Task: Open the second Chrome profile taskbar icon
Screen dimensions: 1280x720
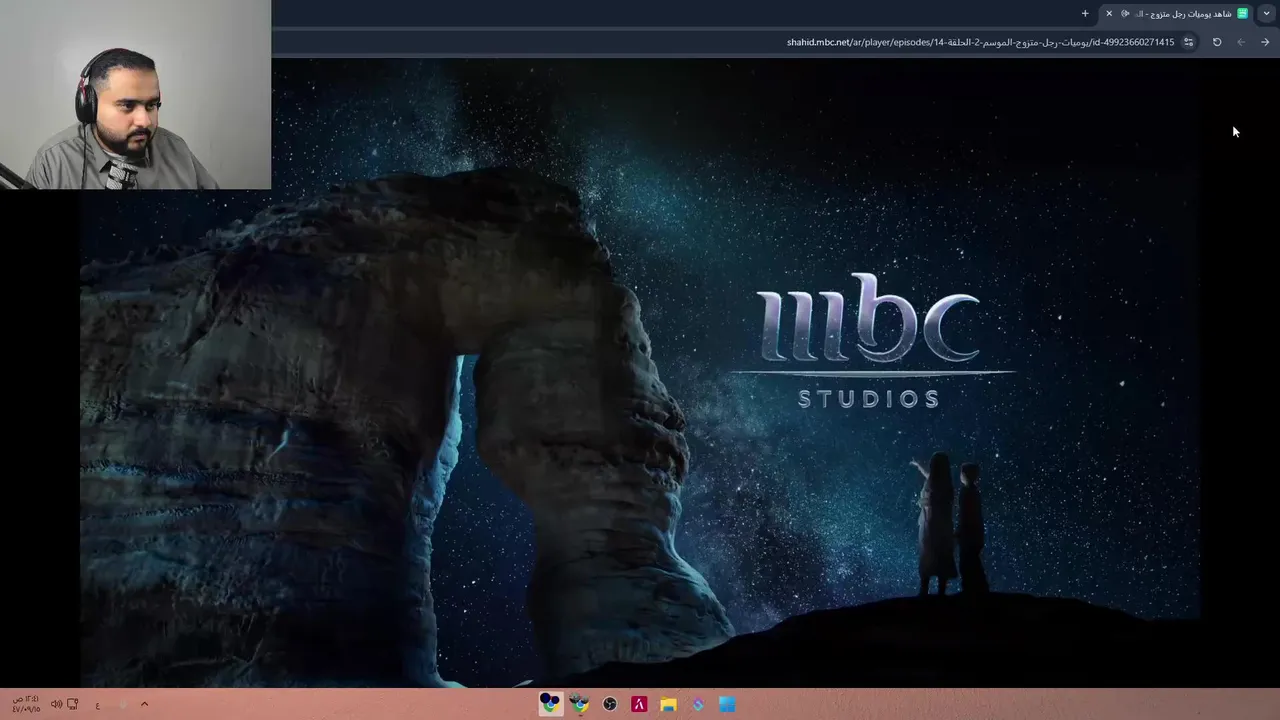Action: [x=580, y=704]
